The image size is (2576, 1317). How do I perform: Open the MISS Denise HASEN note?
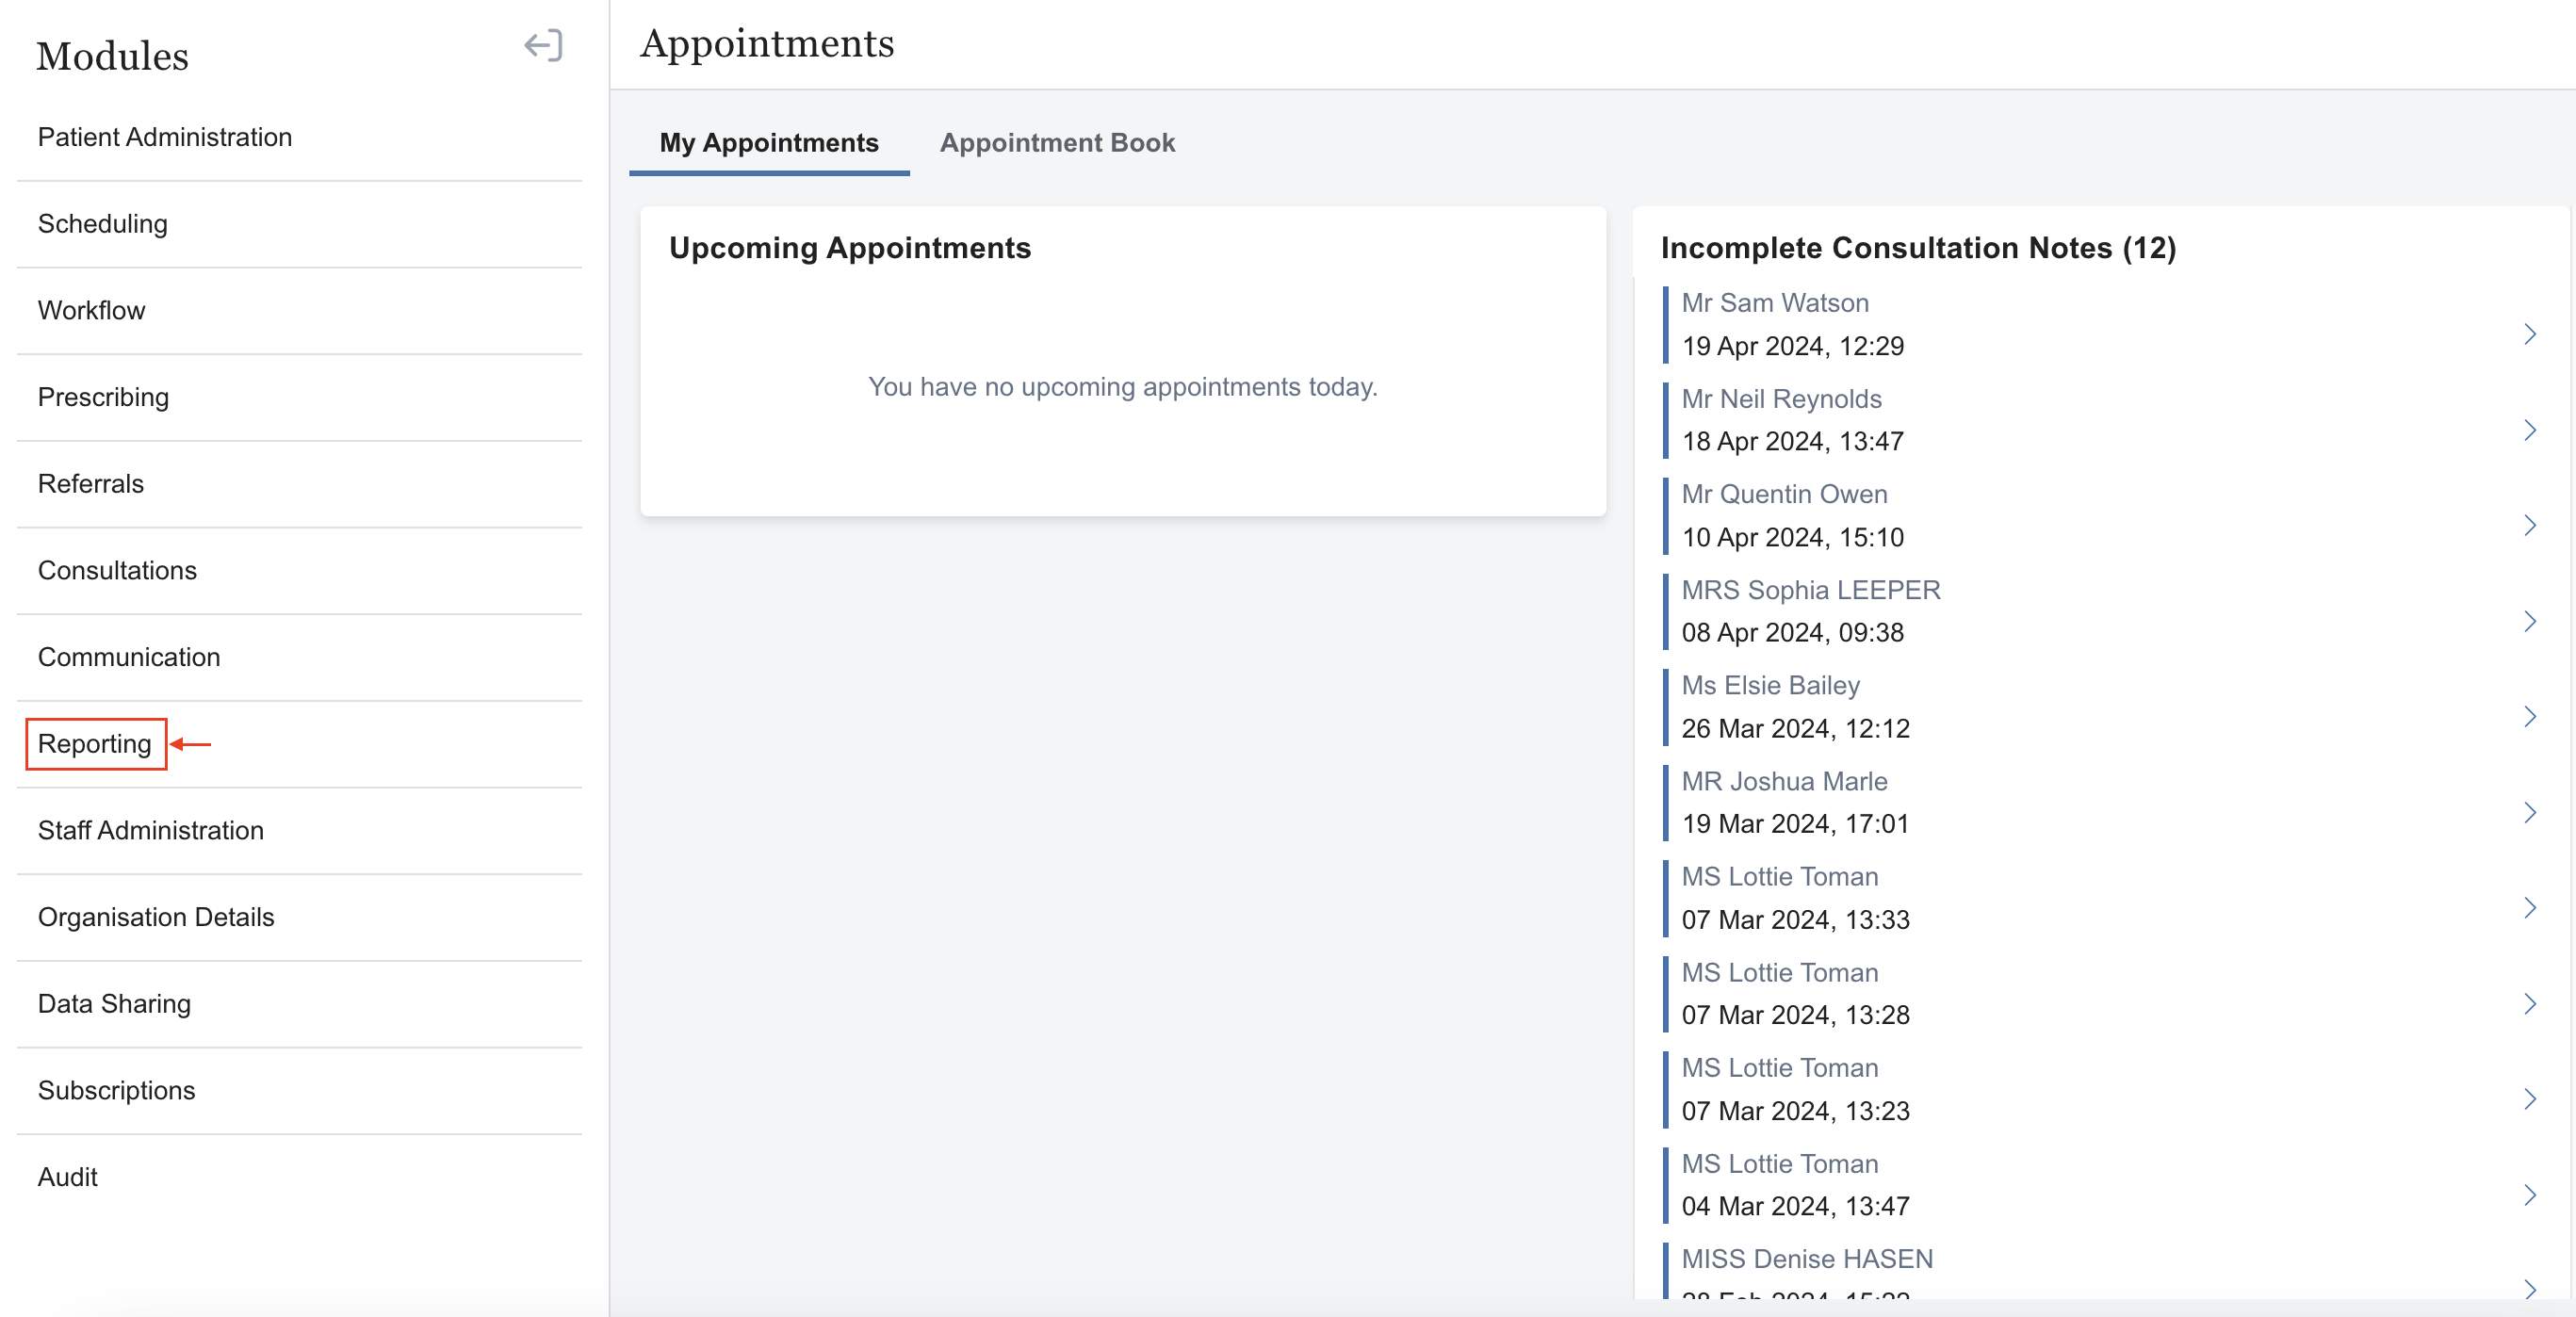[1806, 1258]
